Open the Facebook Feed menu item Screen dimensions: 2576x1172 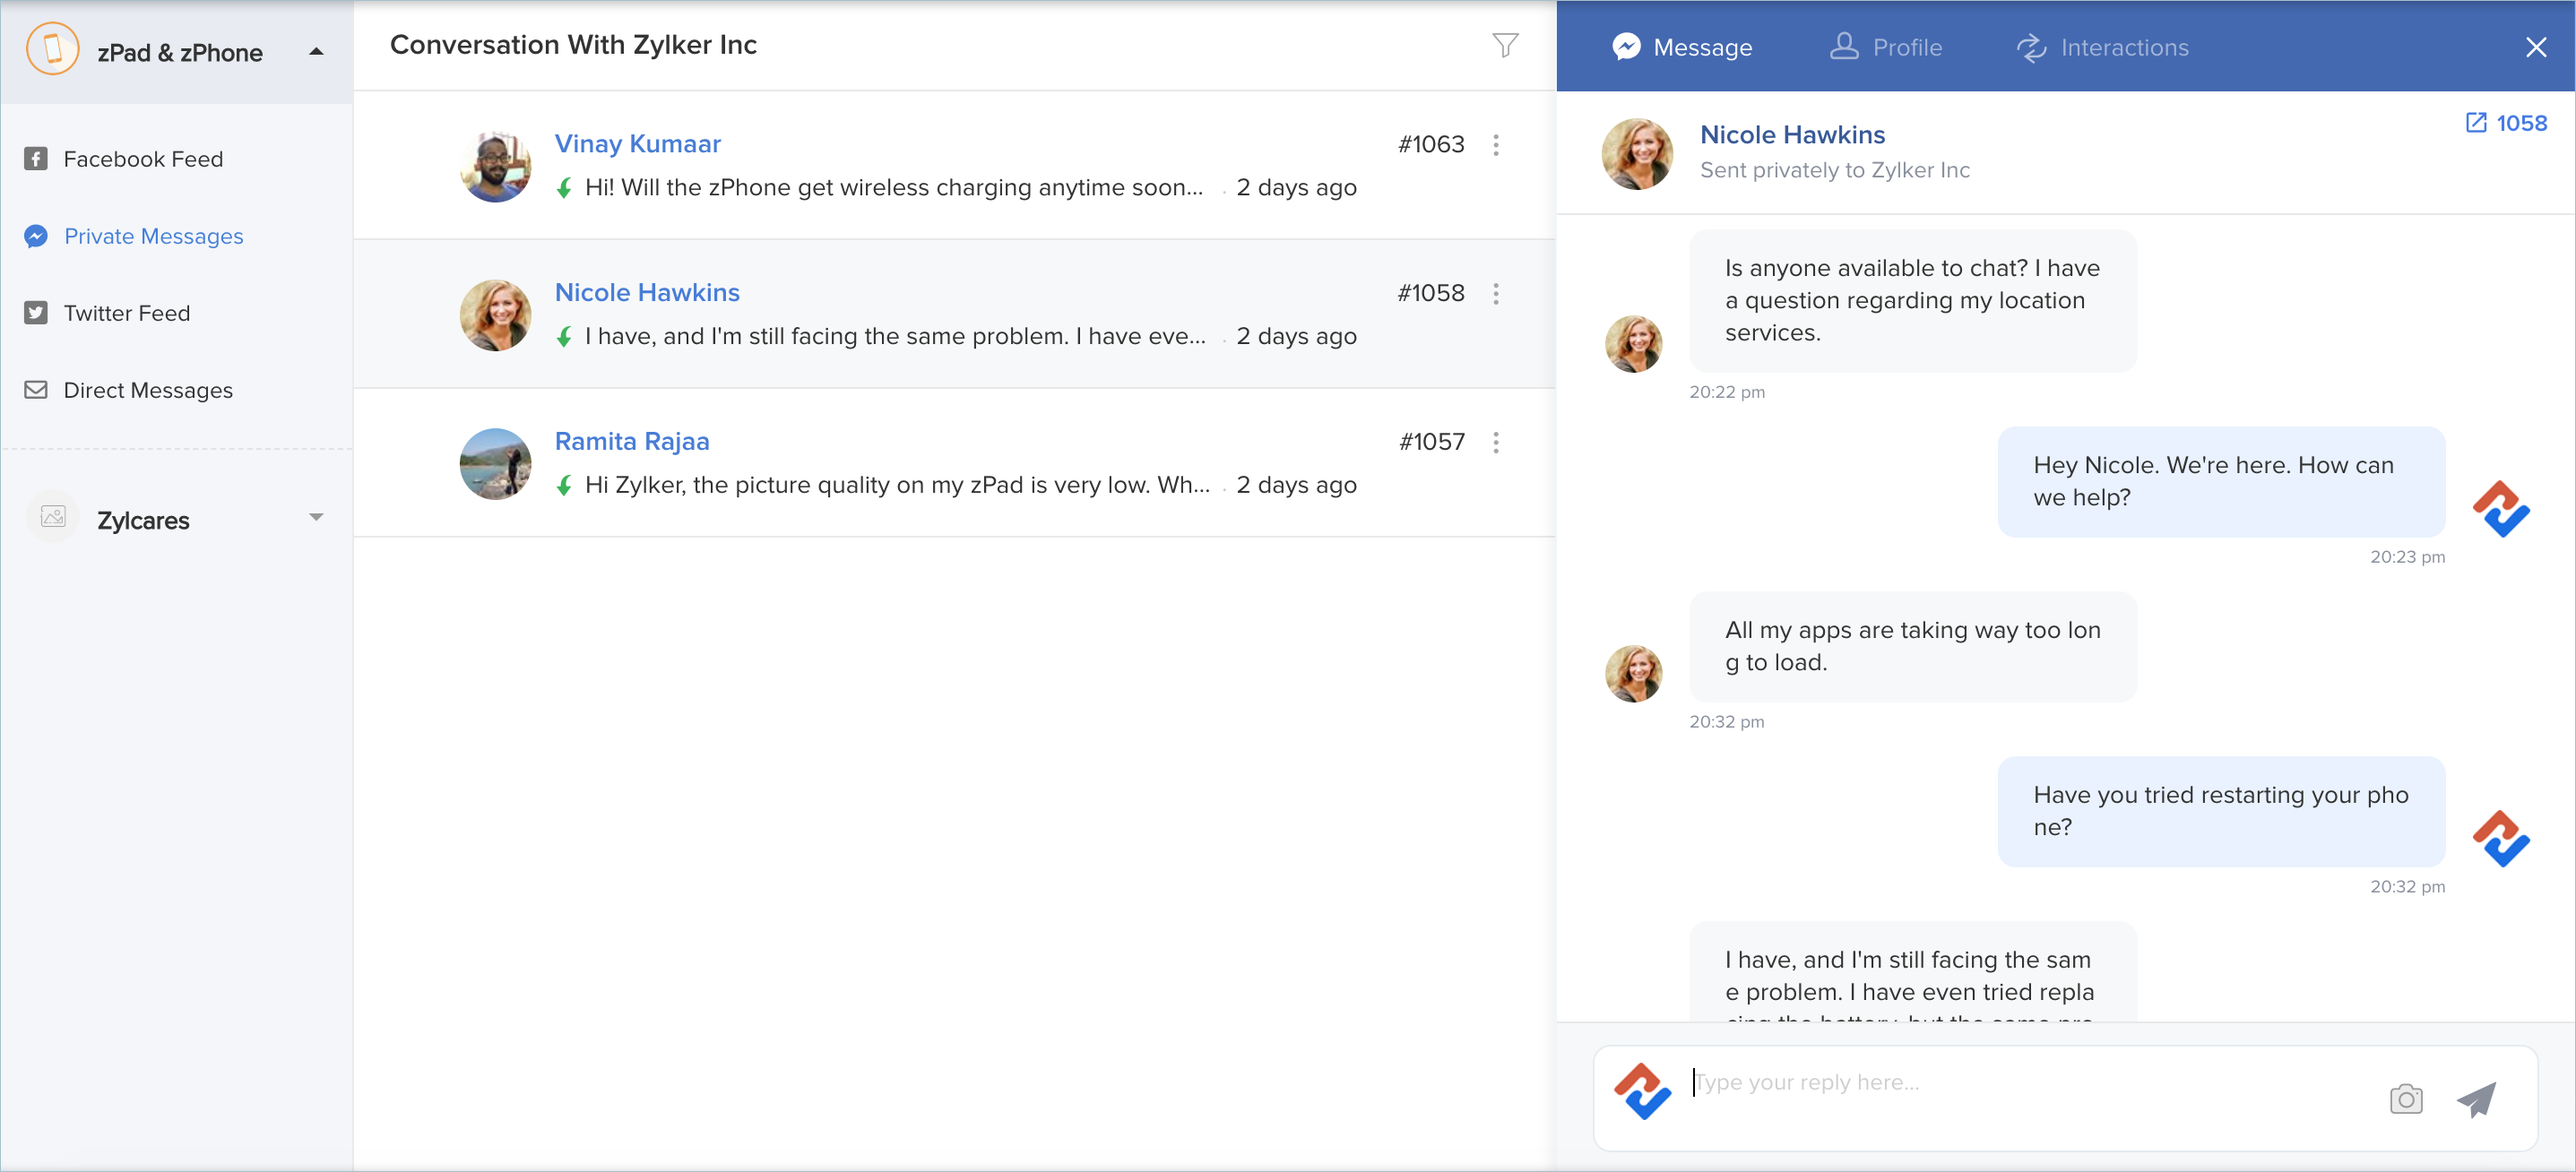tap(143, 159)
